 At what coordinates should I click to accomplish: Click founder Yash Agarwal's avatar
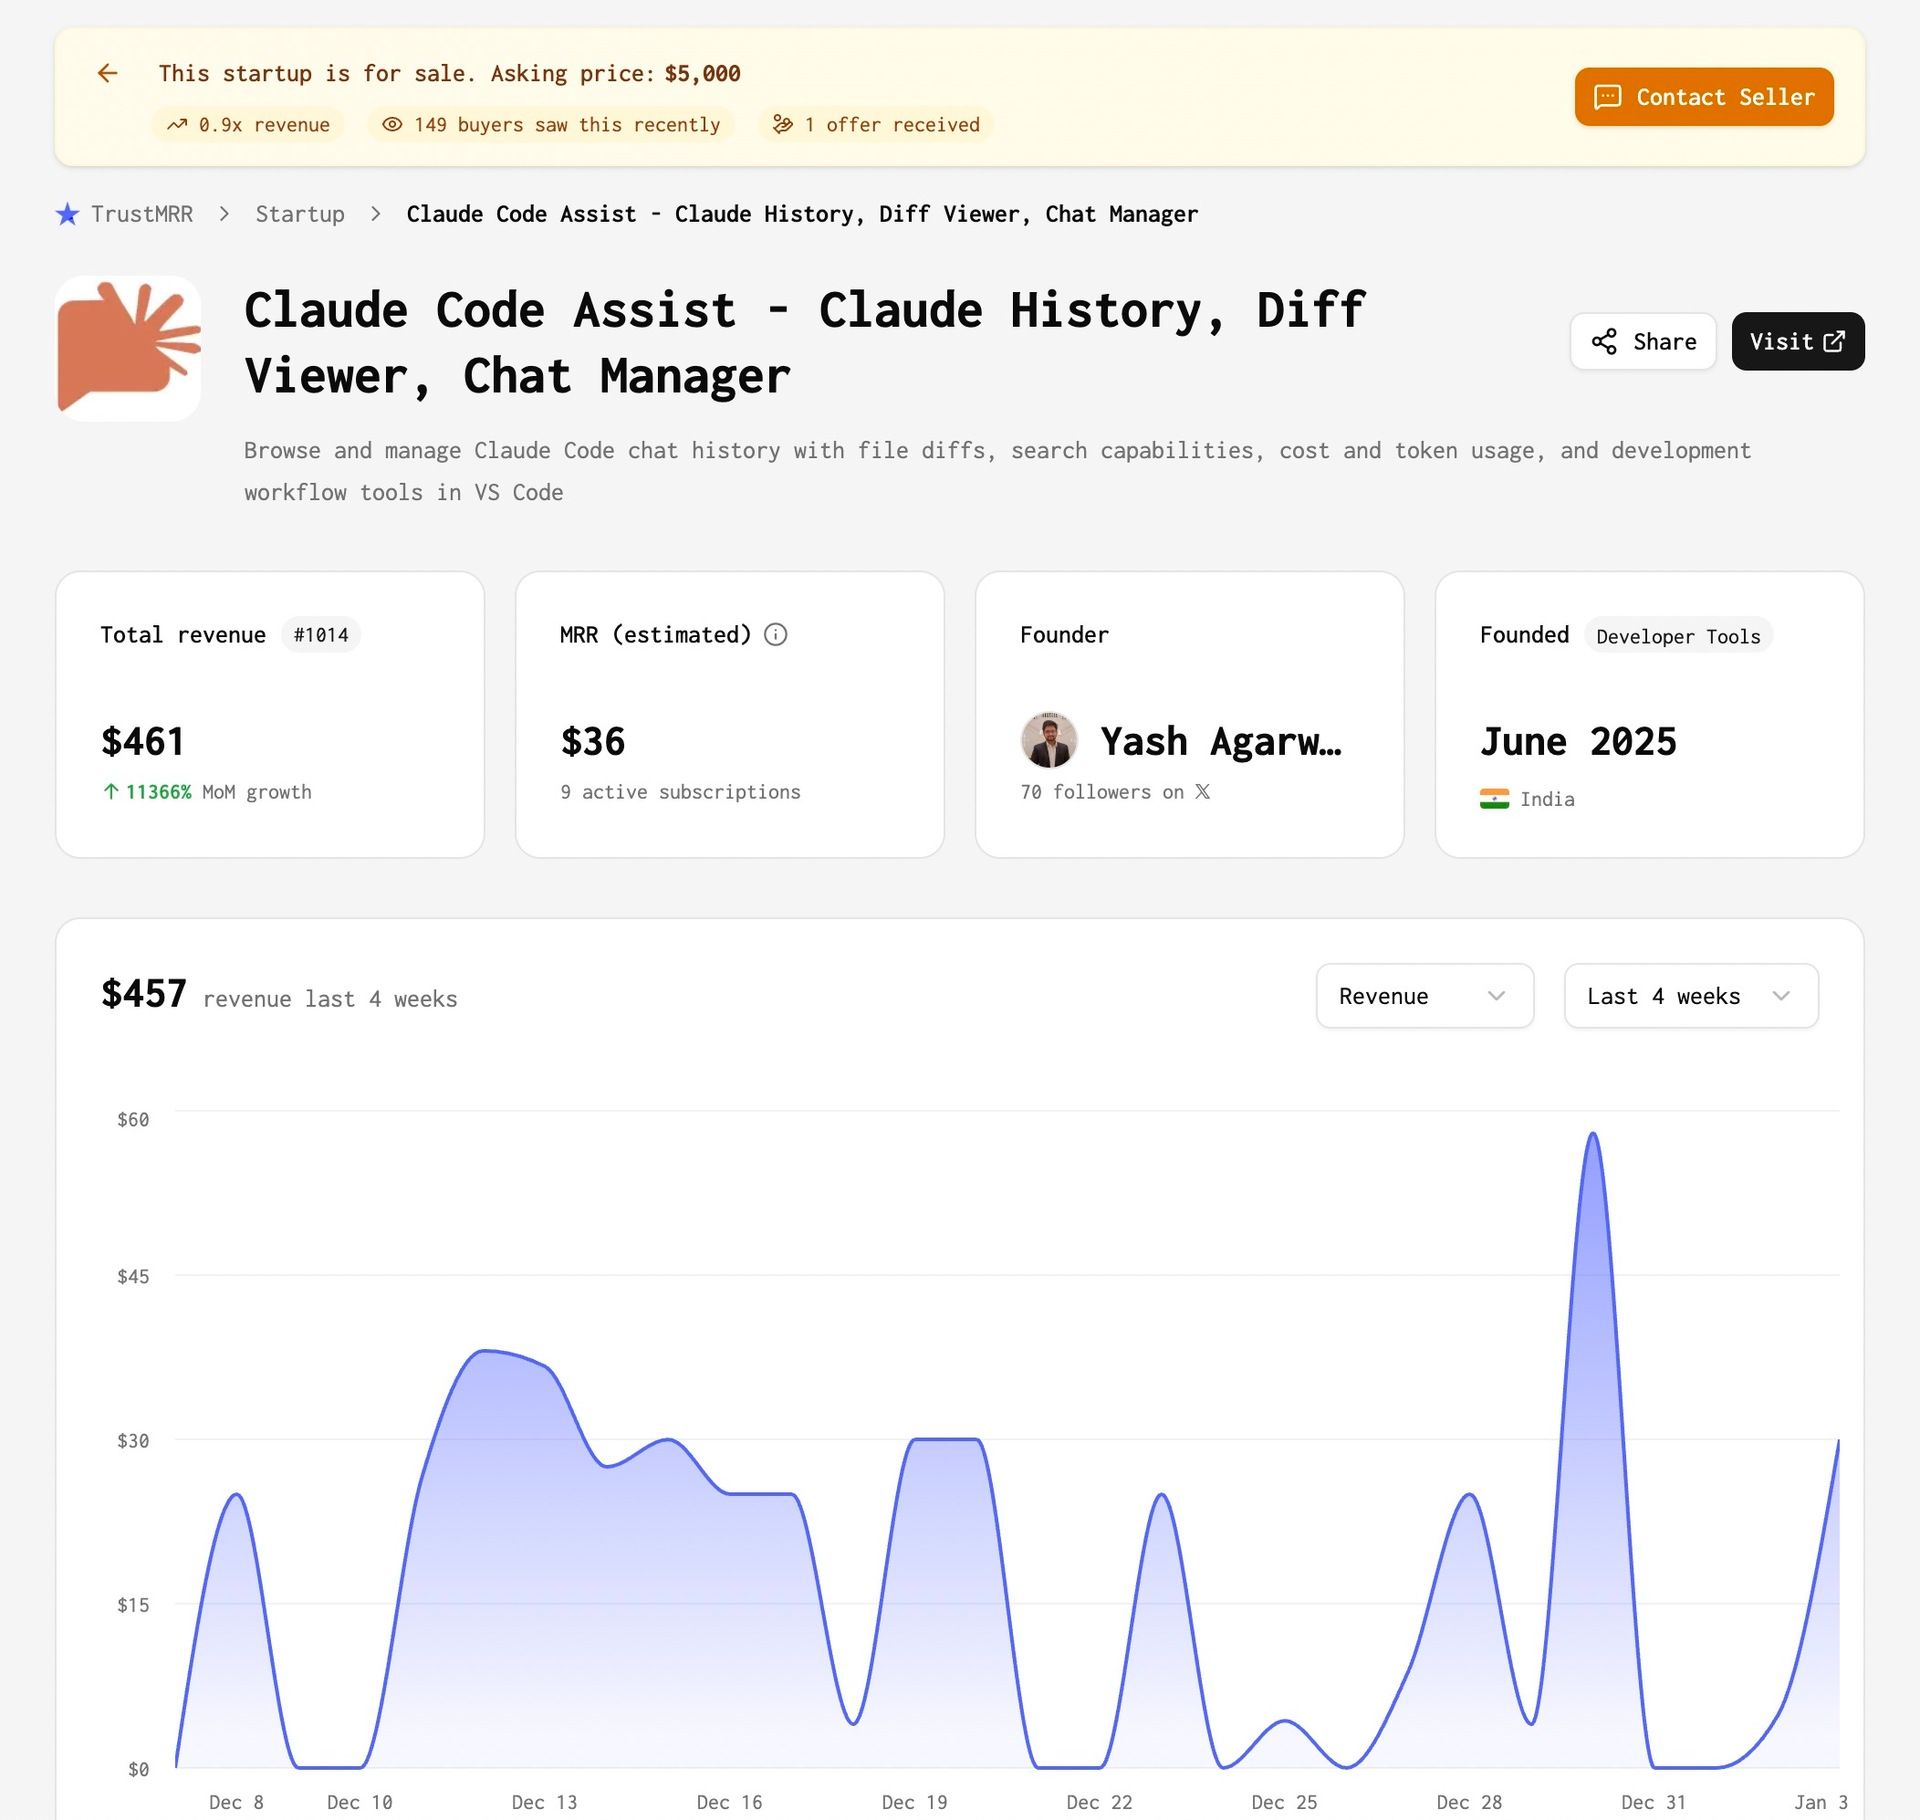coord(1049,741)
